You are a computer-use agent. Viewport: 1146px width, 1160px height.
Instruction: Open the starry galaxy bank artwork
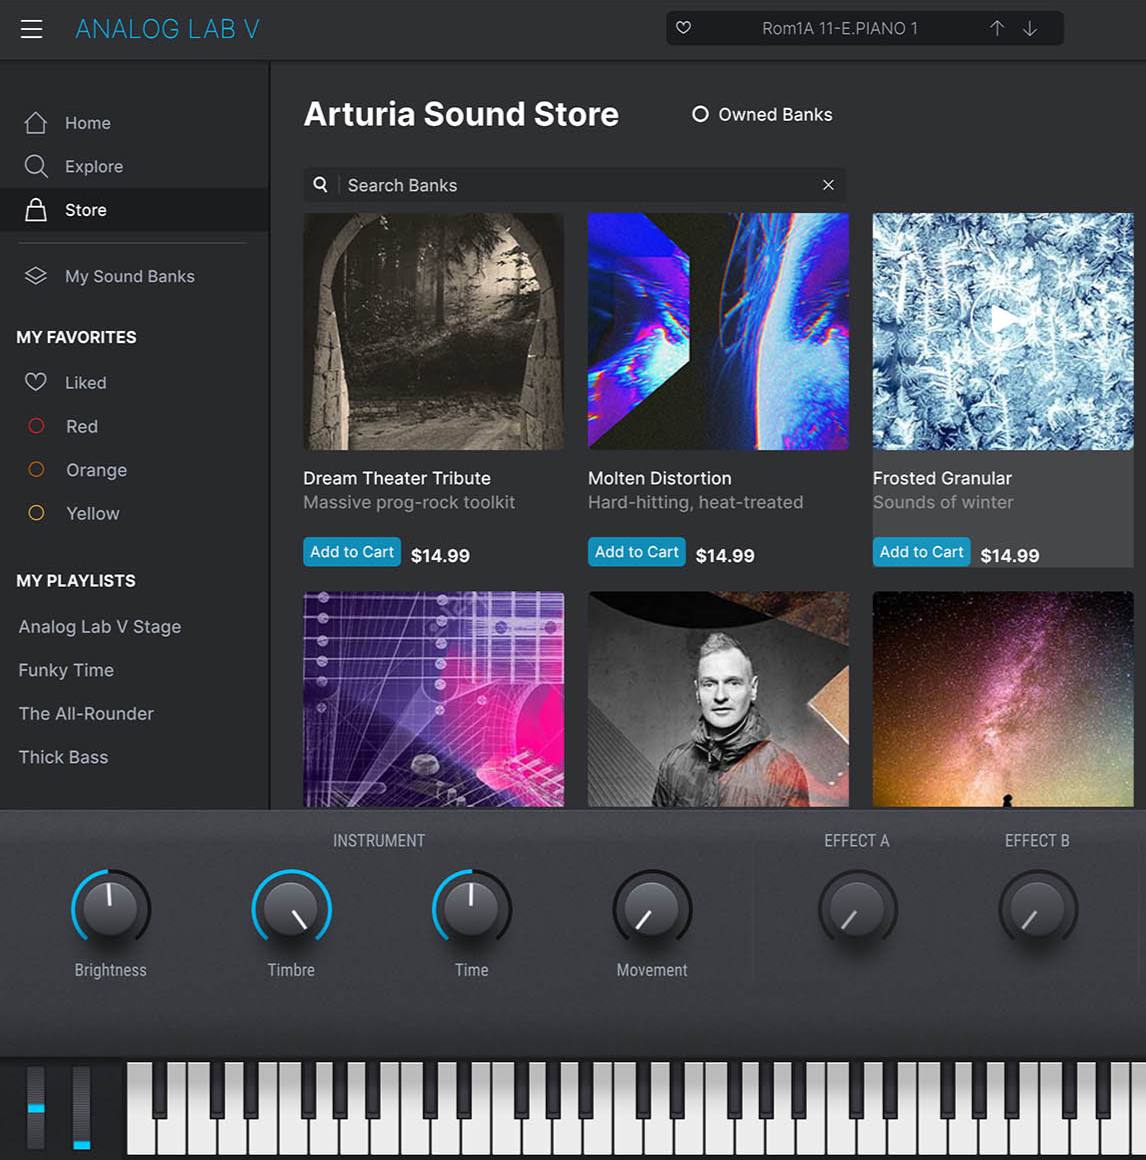pyautogui.click(x=1003, y=699)
